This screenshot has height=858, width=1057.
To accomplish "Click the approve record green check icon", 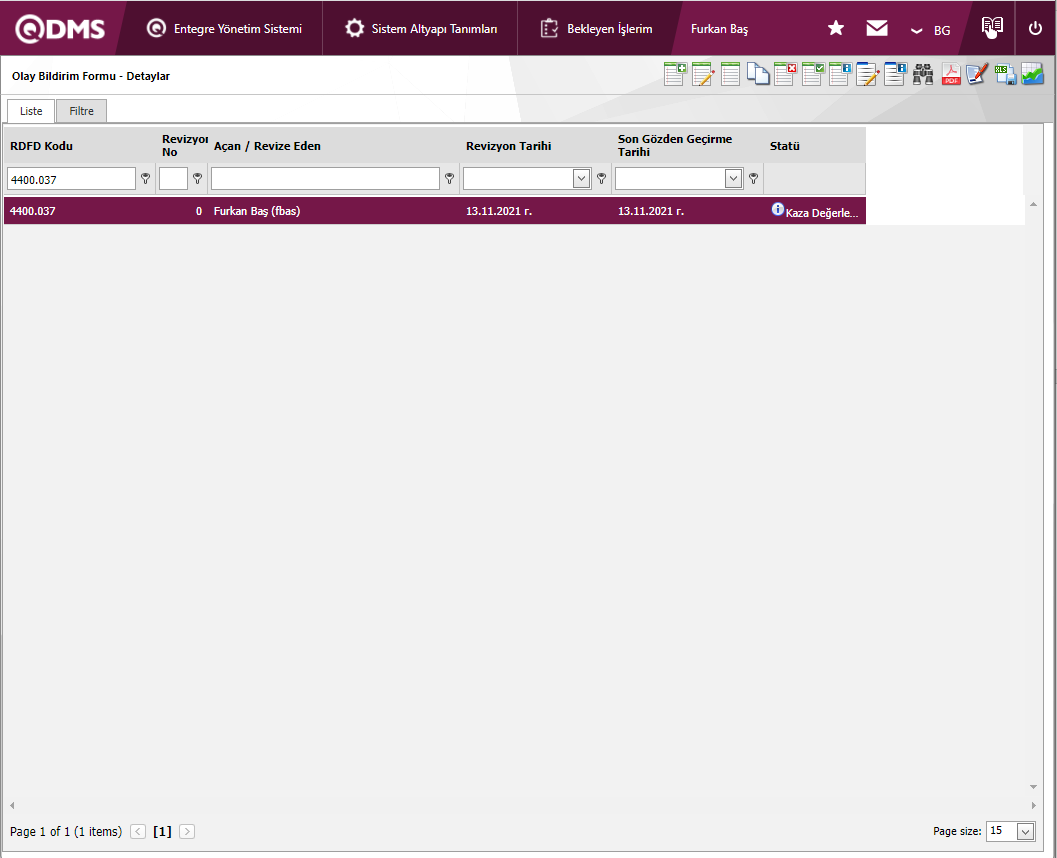I will 813,74.
